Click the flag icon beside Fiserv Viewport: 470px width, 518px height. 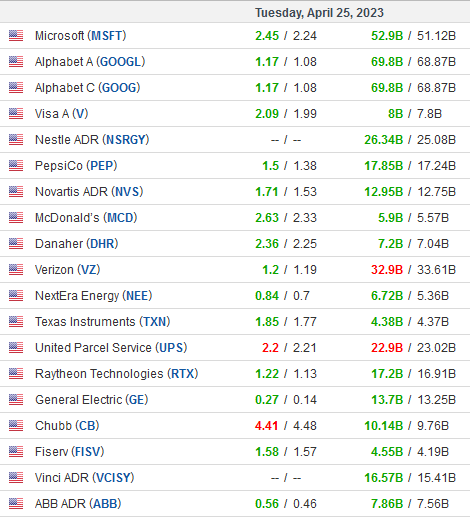[16, 452]
